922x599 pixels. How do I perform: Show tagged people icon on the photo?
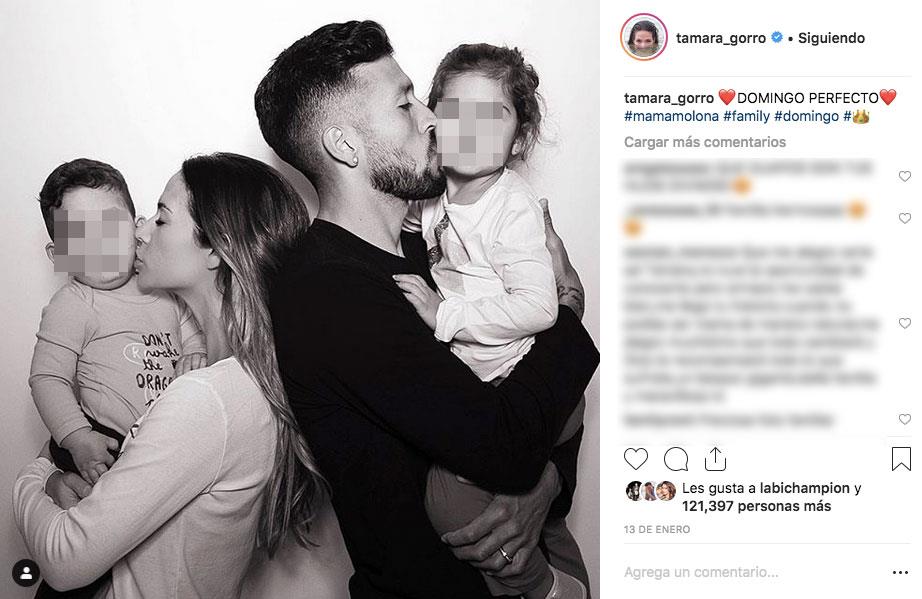[26, 573]
